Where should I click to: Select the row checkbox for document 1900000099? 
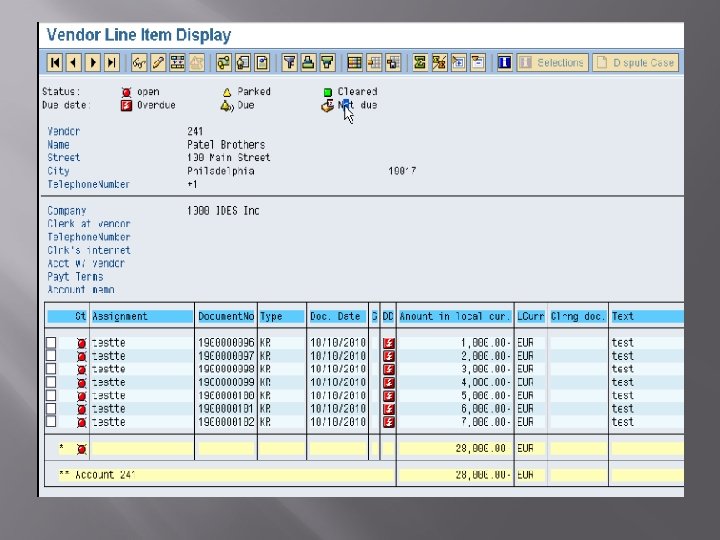click(51, 382)
